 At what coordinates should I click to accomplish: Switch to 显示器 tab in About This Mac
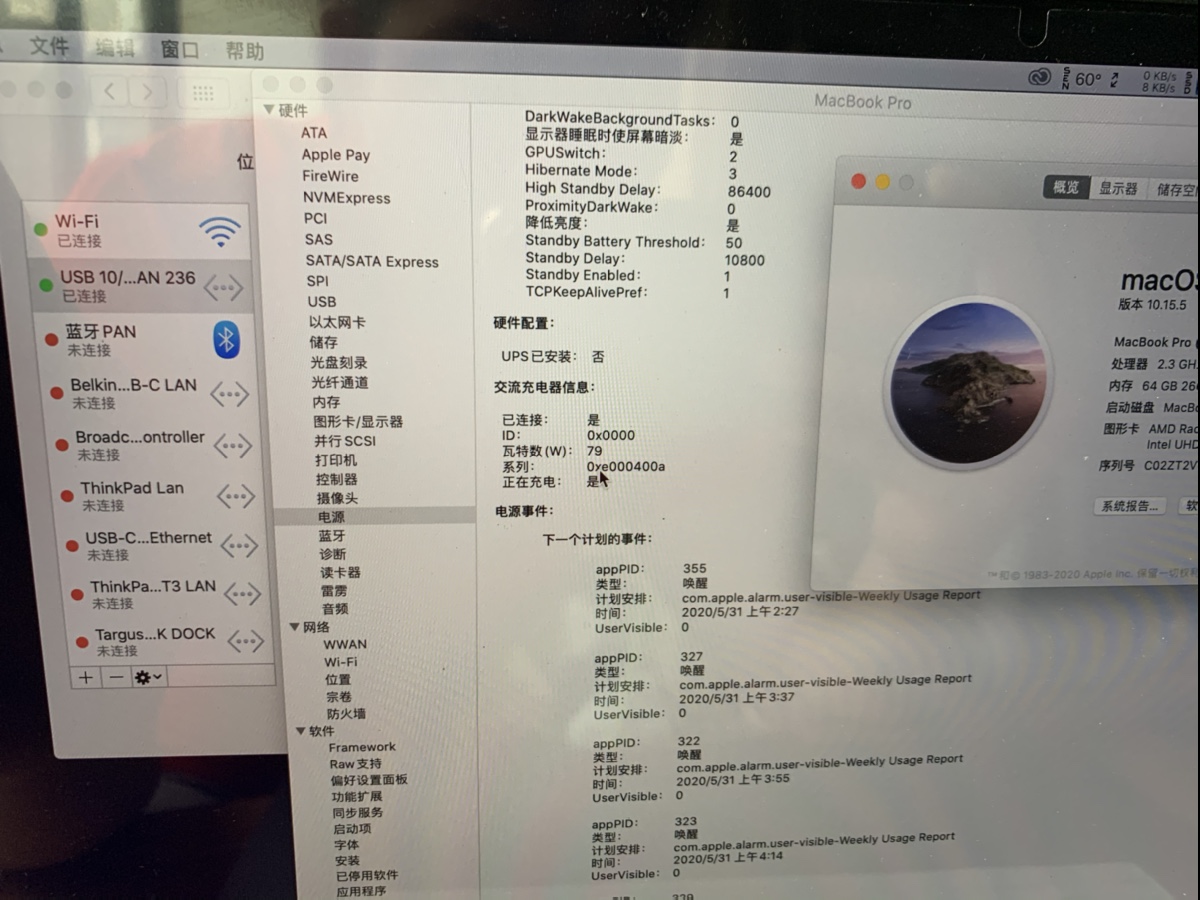[x=1118, y=188]
